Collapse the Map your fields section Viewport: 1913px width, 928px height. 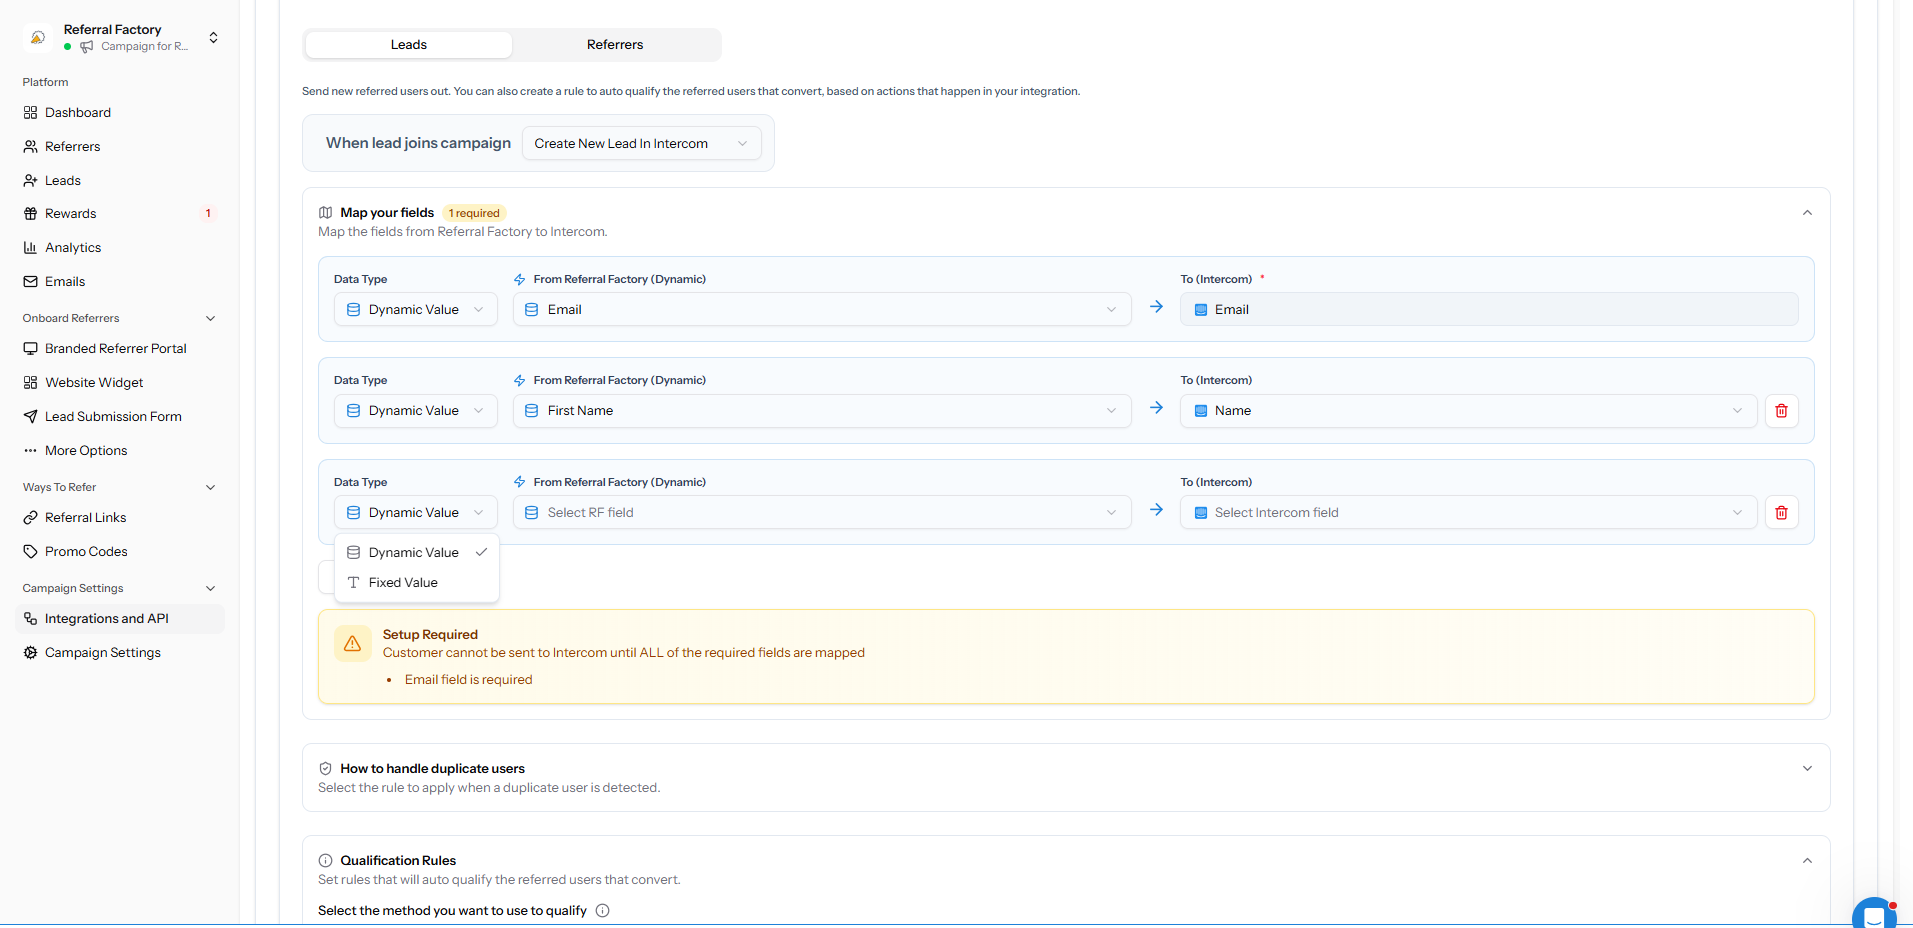(x=1807, y=213)
